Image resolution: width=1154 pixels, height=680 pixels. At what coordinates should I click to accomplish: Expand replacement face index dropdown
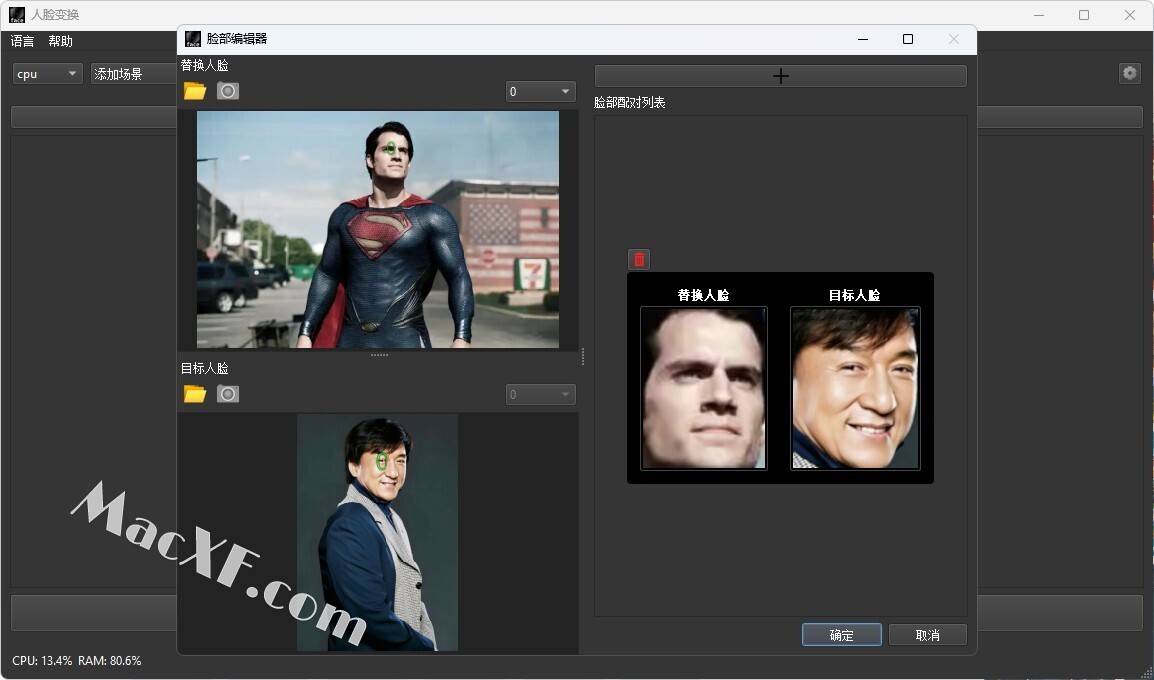click(540, 92)
